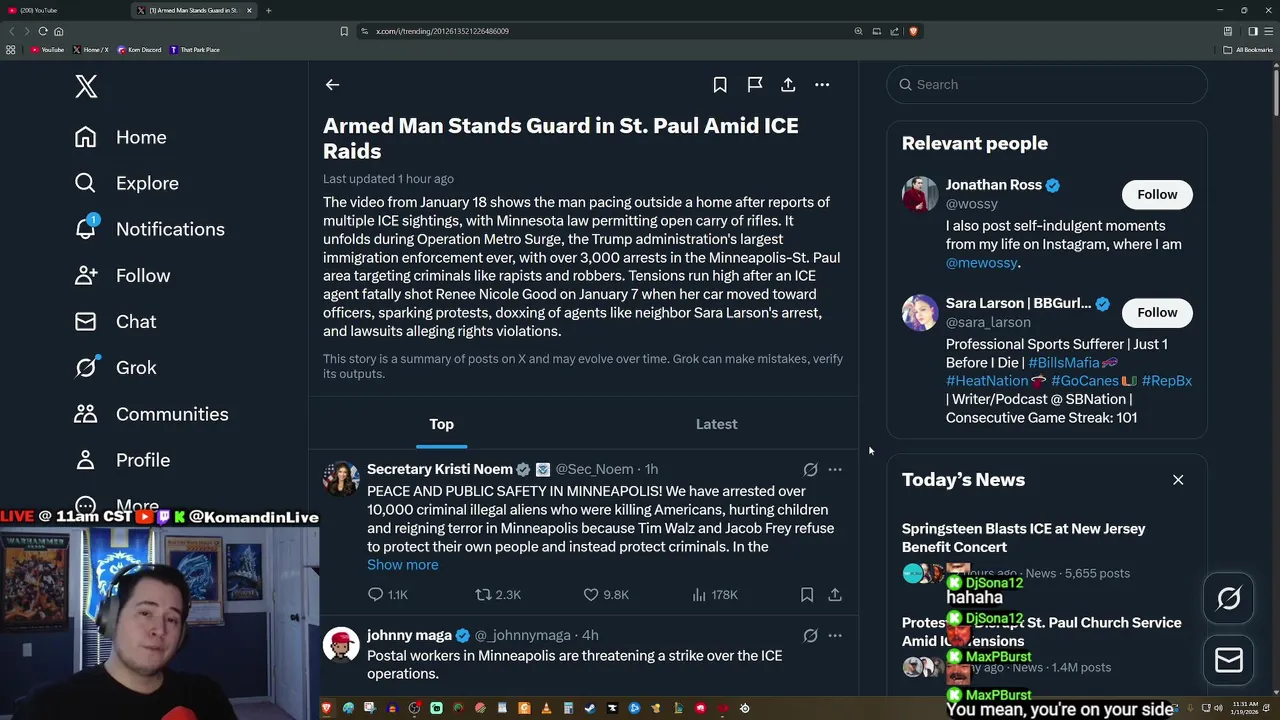
Task: Open Brave from the taskbar
Action: pyautogui.click(x=326, y=708)
